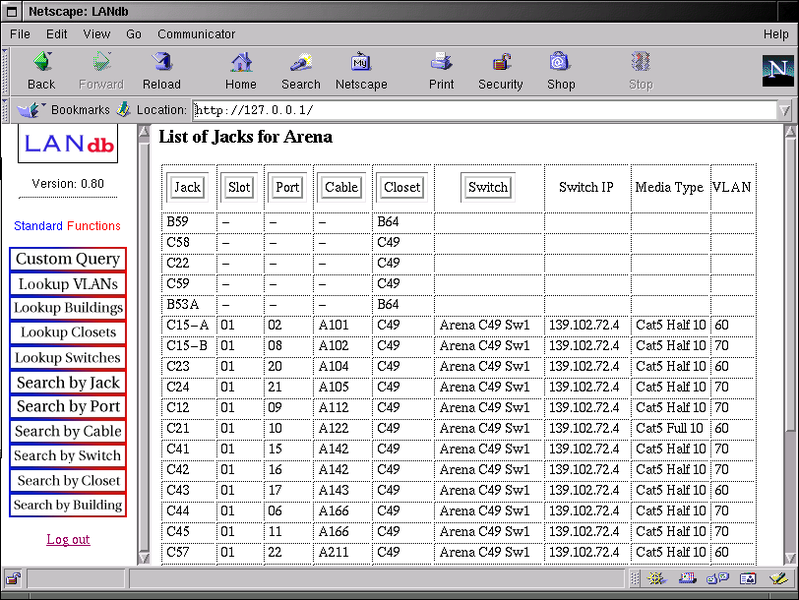Viewport: 799px width, 600px height.
Task: Click the Standard Functions heading
Action: coord(67,226)
